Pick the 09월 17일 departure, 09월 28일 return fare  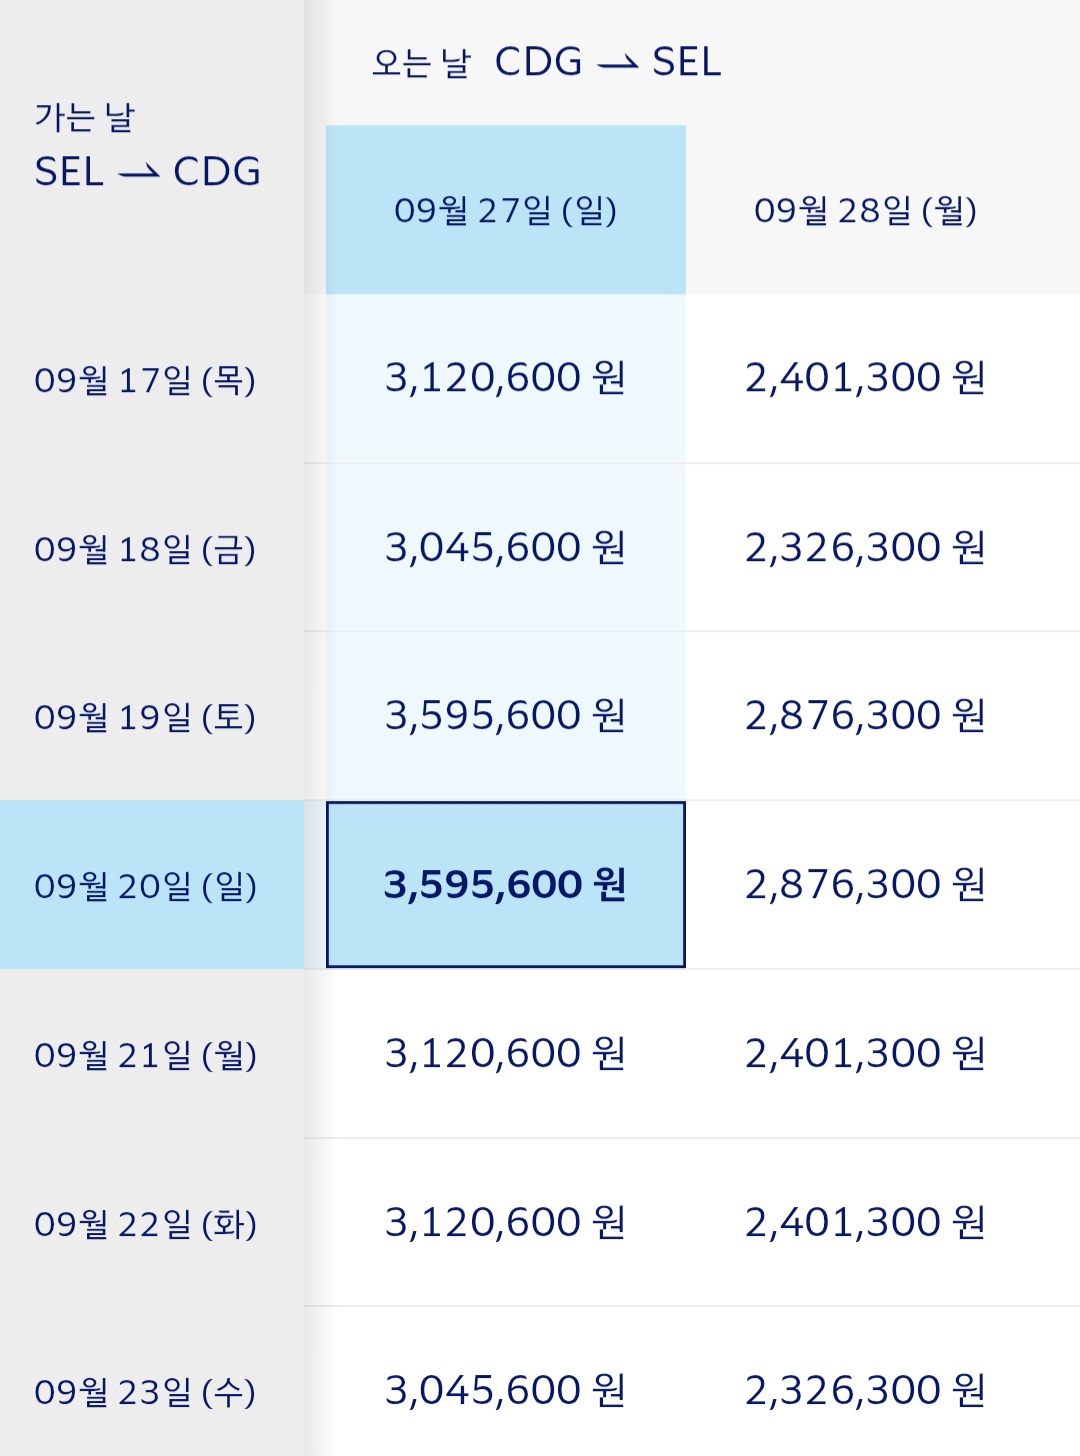[865, 378]
